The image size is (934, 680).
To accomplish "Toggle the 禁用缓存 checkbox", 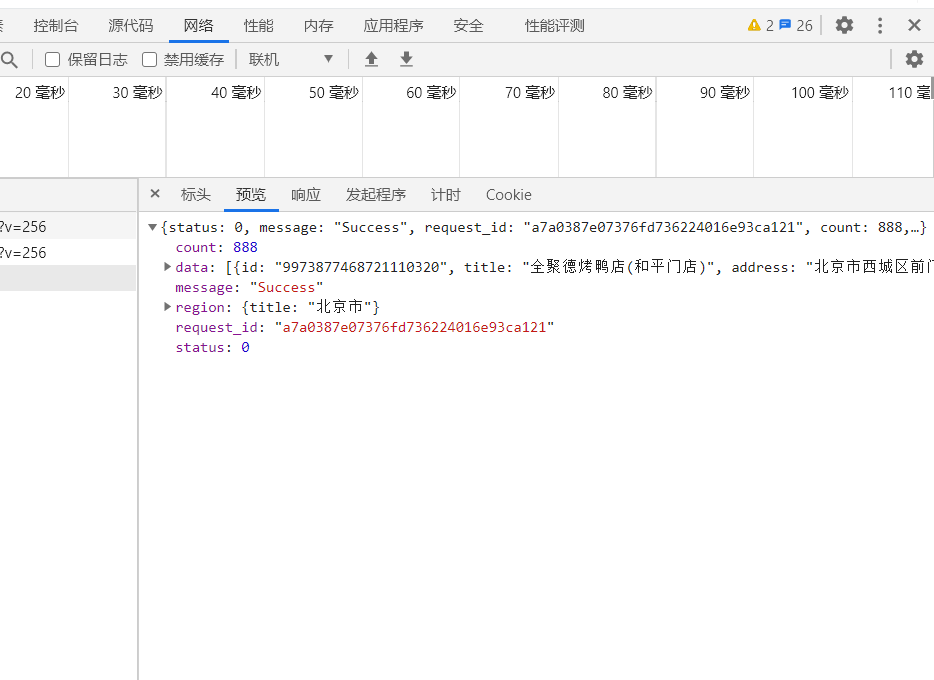I will pyautogui.click(x=150, y=60).
